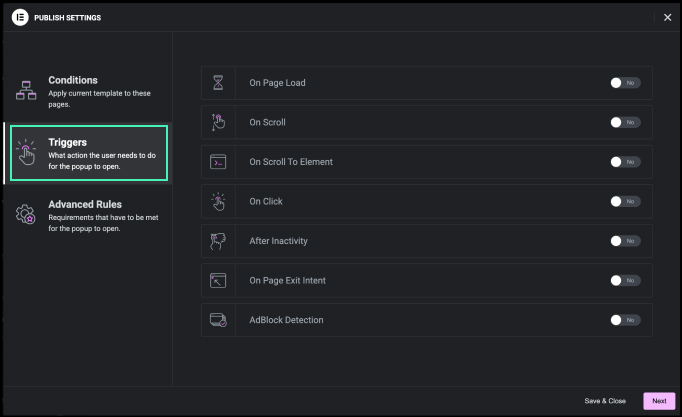Enable the On Click trigger toggle
This screenshot has width=682, height=417.
(x=625, y=201)
